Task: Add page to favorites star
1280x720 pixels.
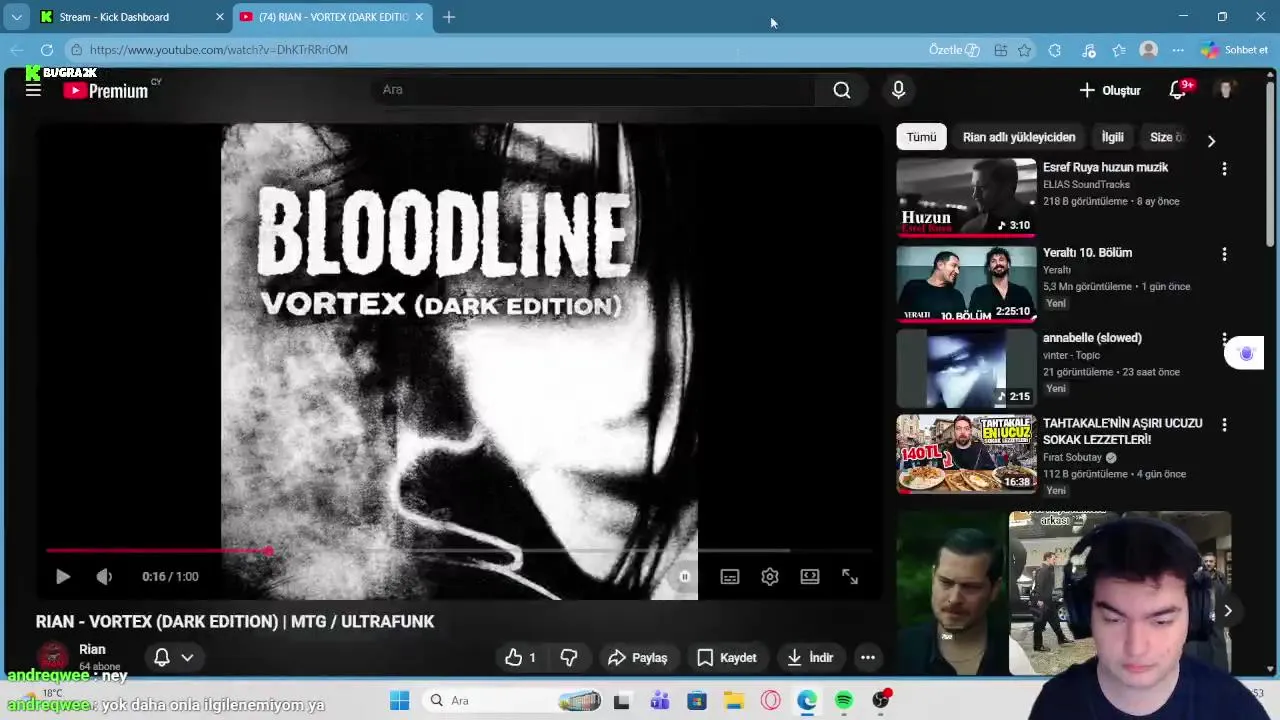Action: coord(1024,49)
